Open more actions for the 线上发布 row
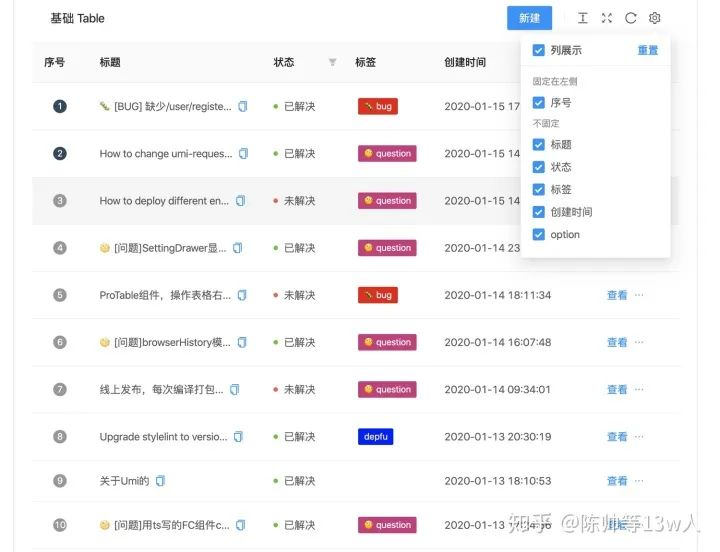This screenshot has height=552, width=720. tap(639, 389)
